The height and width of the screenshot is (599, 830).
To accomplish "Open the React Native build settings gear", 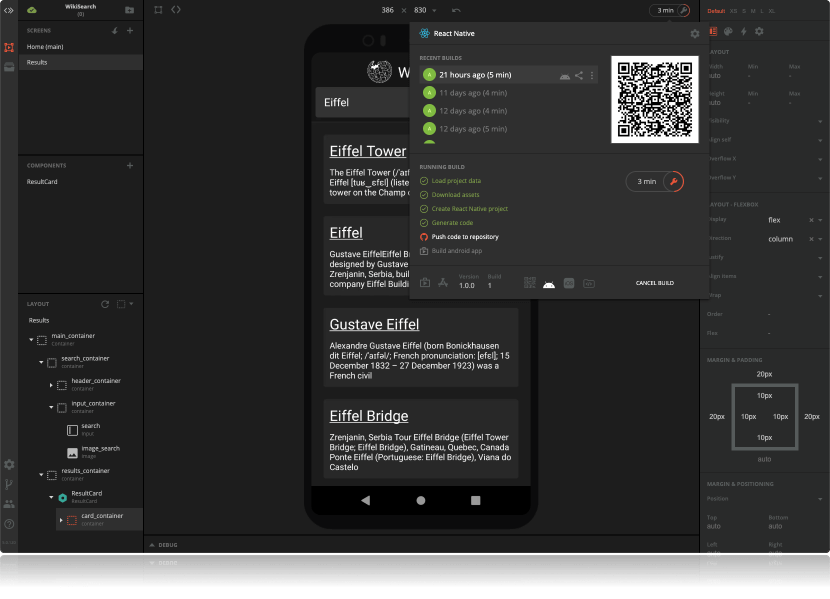I will [x=697, y=33].
